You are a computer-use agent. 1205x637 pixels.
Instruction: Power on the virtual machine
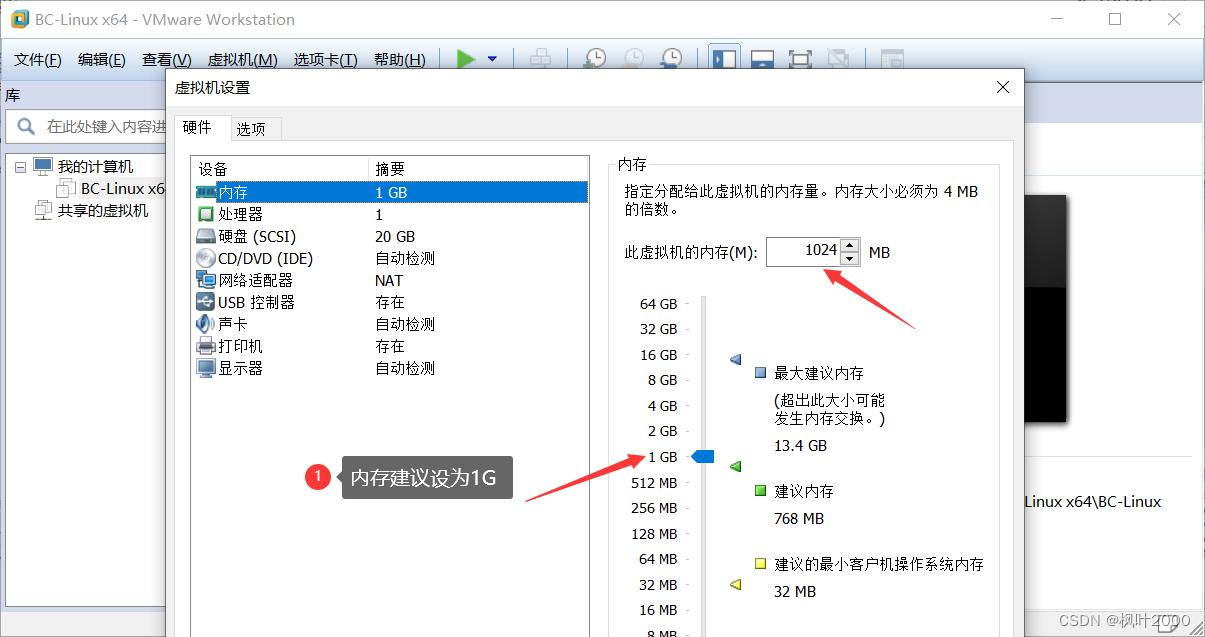point(466,58)
